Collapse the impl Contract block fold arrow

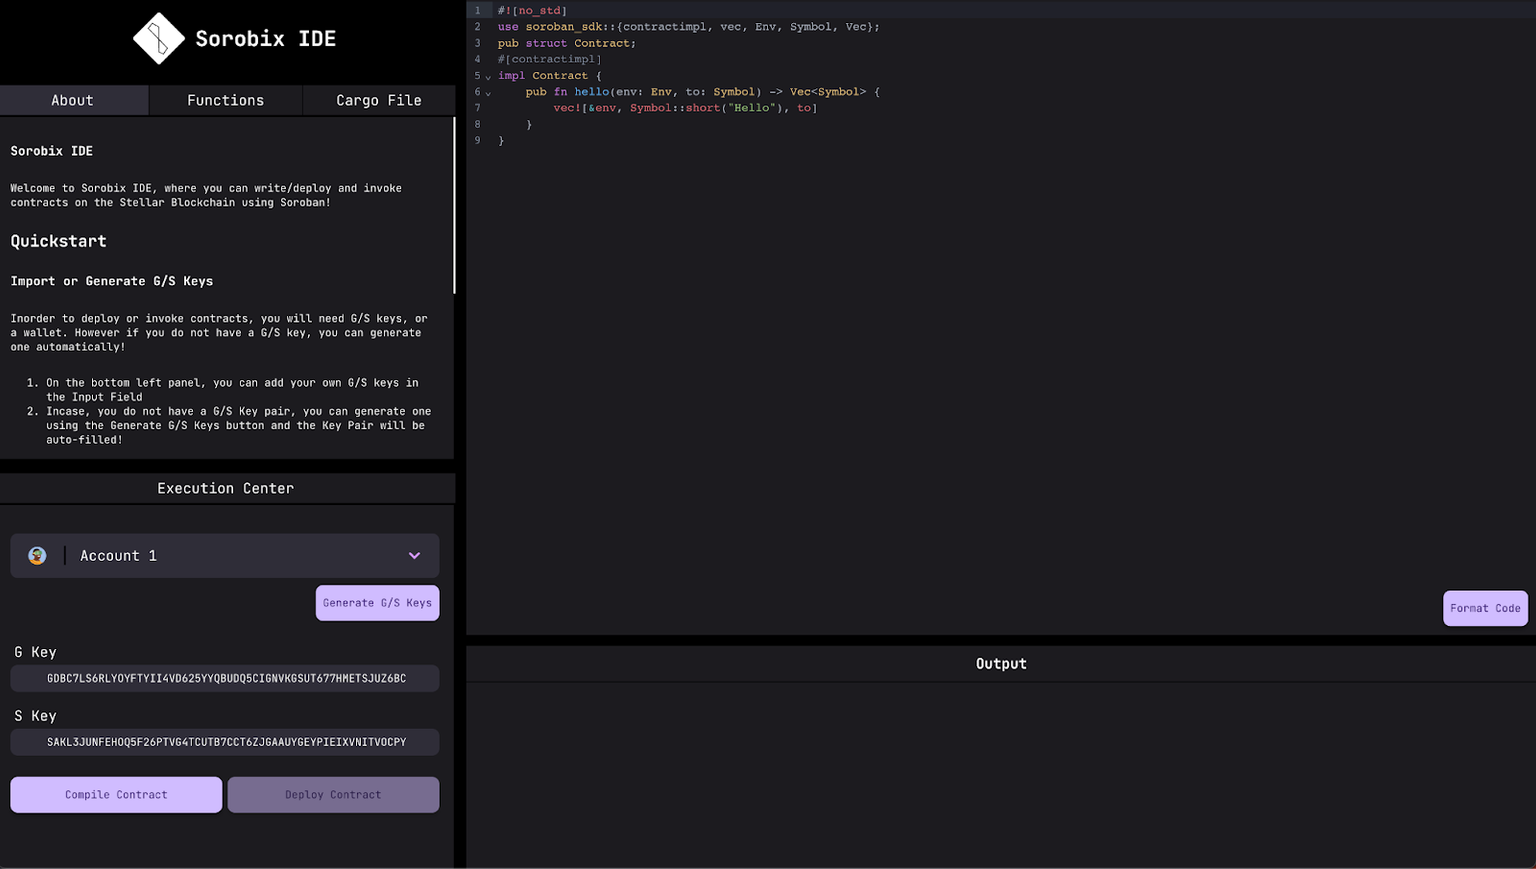[487, 75]
